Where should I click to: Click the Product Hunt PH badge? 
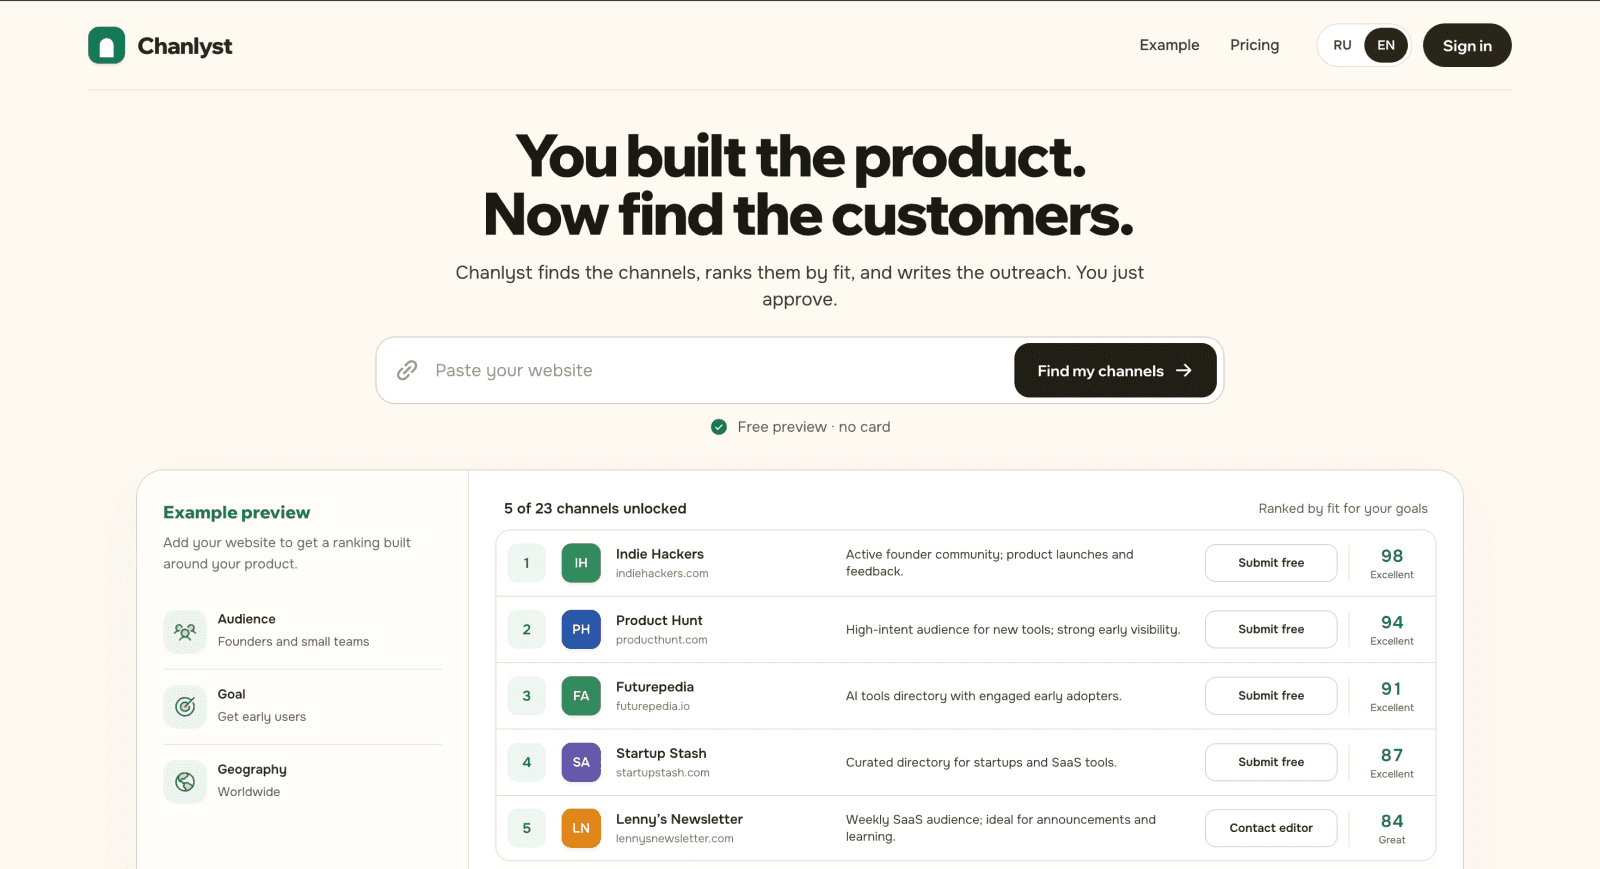(x=581, y=629)
